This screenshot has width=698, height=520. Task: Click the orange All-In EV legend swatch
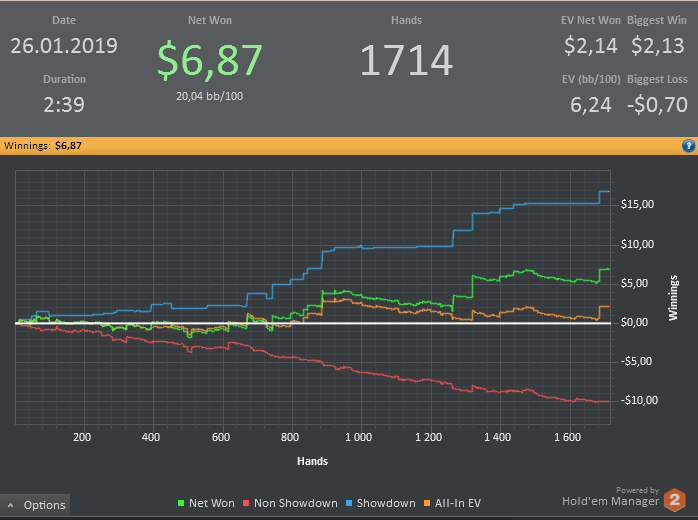click(x=427, y=503)
